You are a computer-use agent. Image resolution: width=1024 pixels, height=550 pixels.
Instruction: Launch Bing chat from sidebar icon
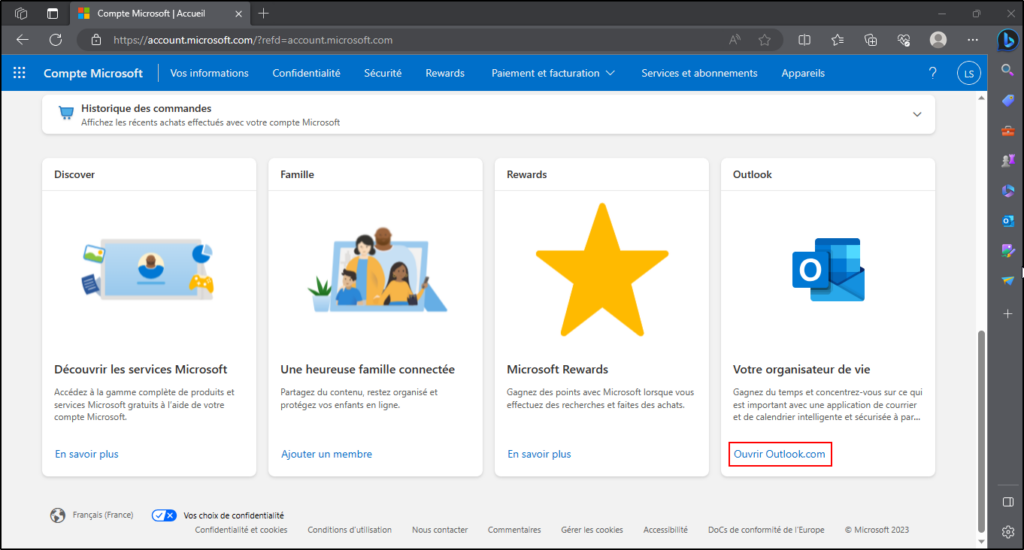[1008, 40]
